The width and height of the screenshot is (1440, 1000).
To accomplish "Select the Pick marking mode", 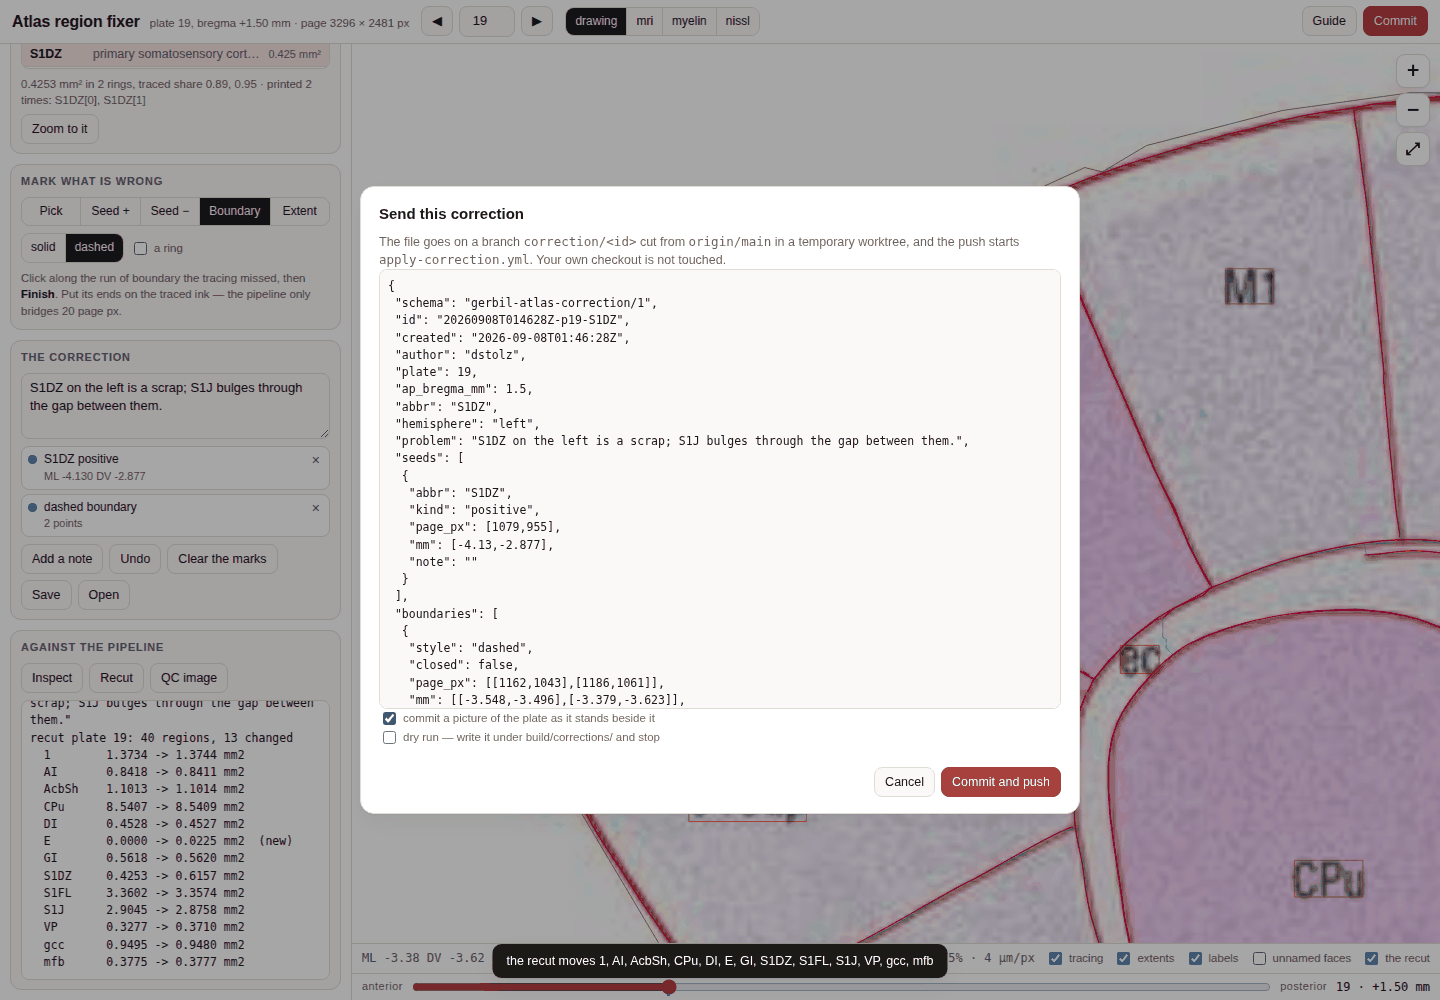I will (51, 211).
